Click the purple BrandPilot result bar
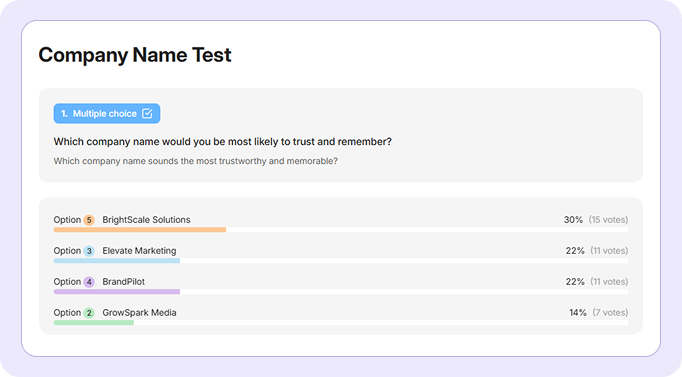The image size is (682, 377). coord(117,291)
